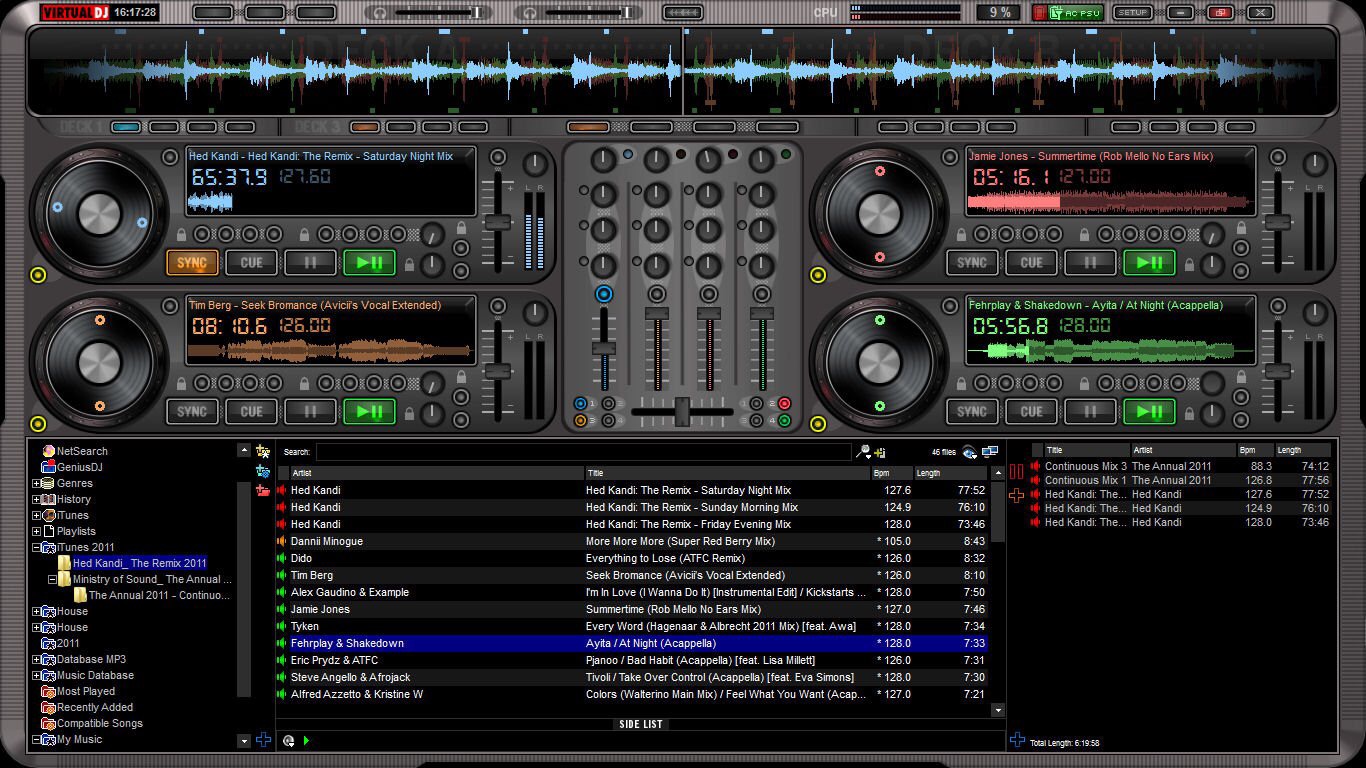
Task: Click the monitor display icon near file count
Action: (x=990, y=452)
